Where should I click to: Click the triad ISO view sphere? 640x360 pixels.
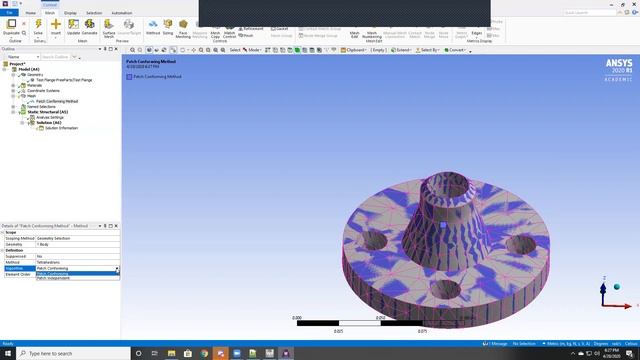click(x=617, y=287)
